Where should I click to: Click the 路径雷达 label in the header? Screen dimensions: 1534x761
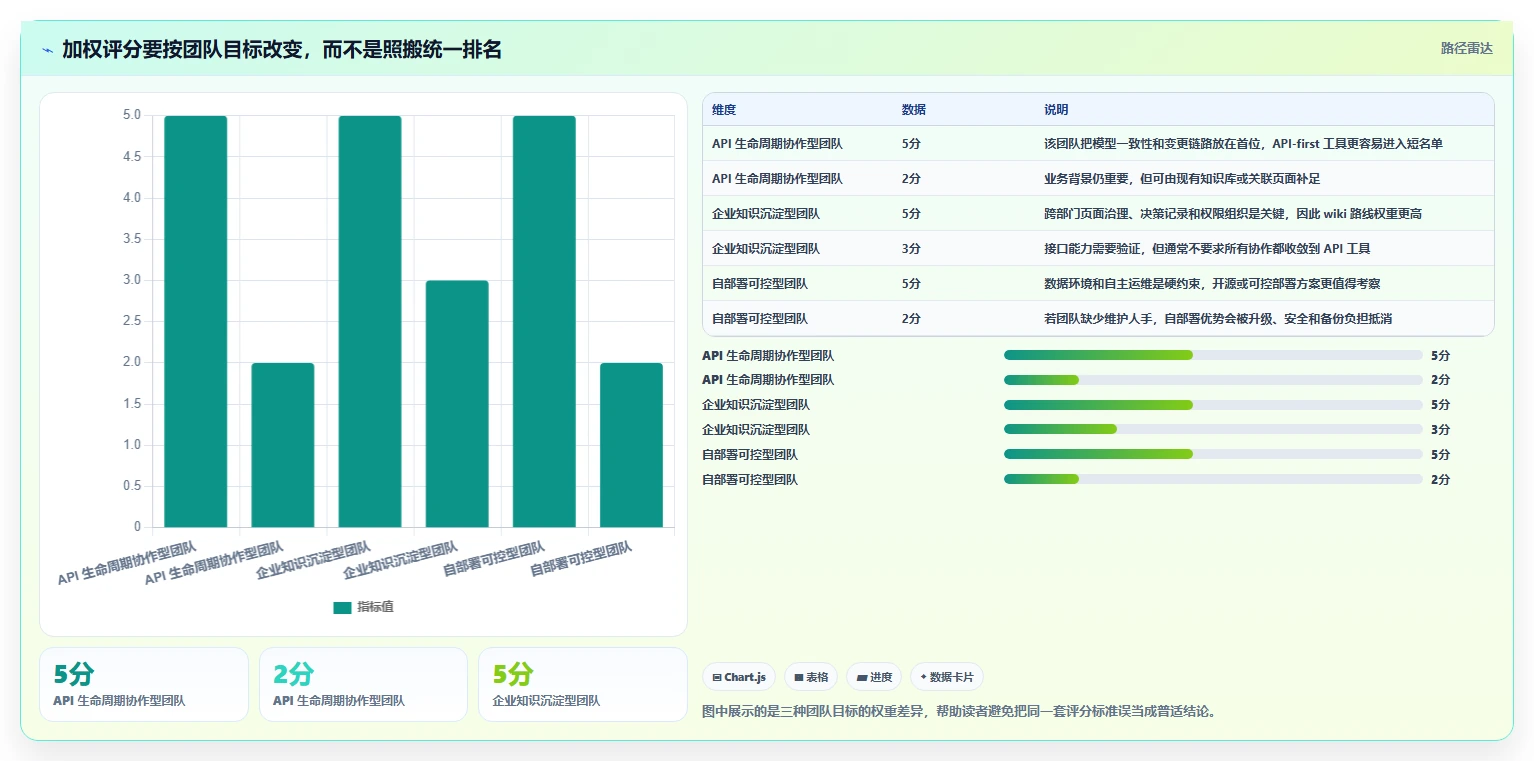[x=1466, y=48]
